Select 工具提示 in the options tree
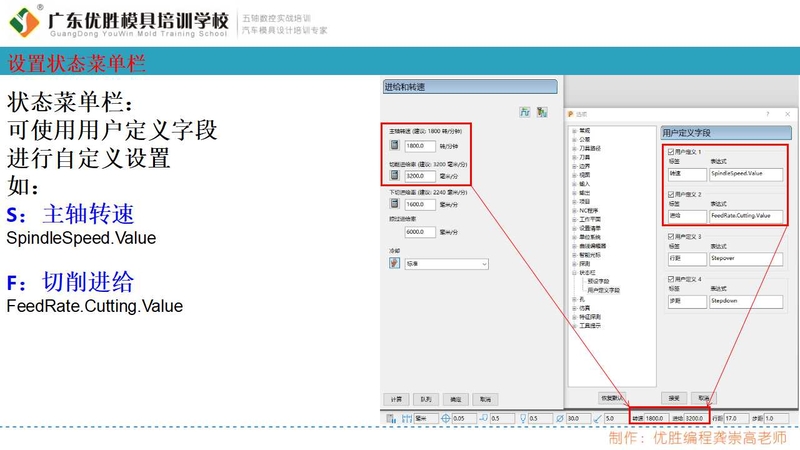Viewport: 800px width, 450px height. pyautogui.click(x=590, y=326)
